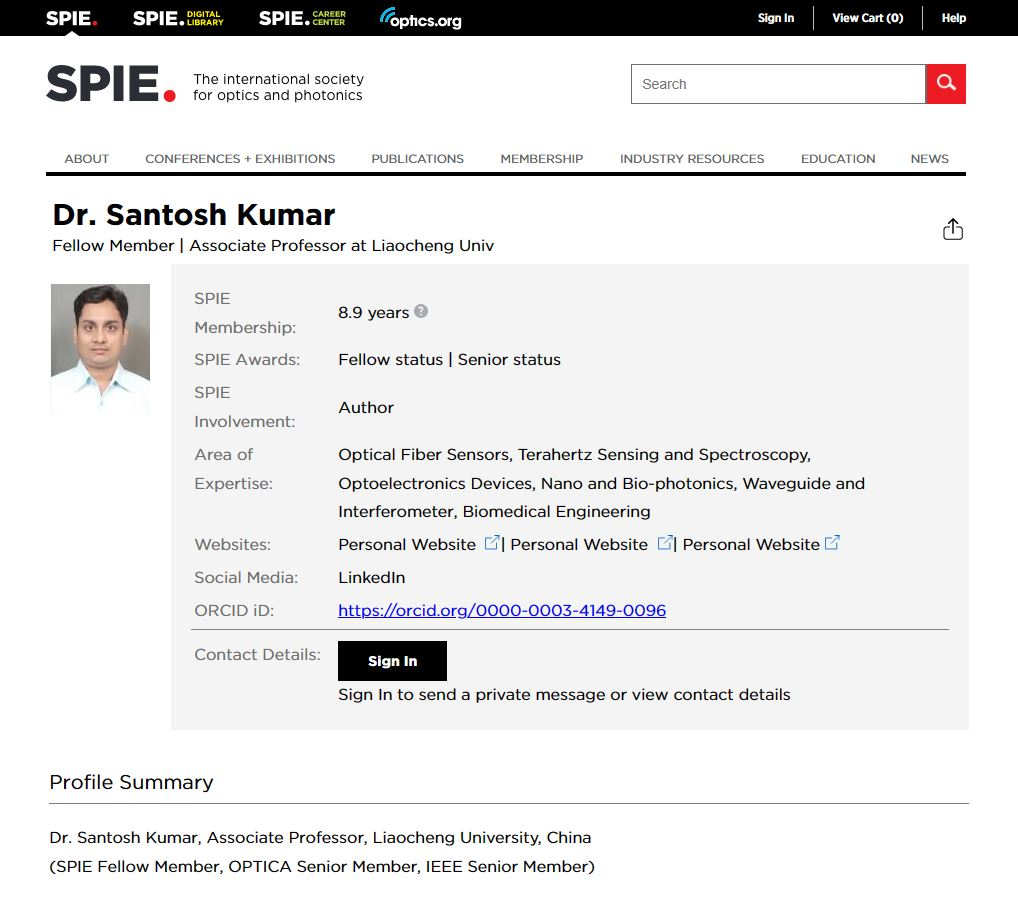Click the red search magnifier button

pyautogui.click(x=945, y=84)
